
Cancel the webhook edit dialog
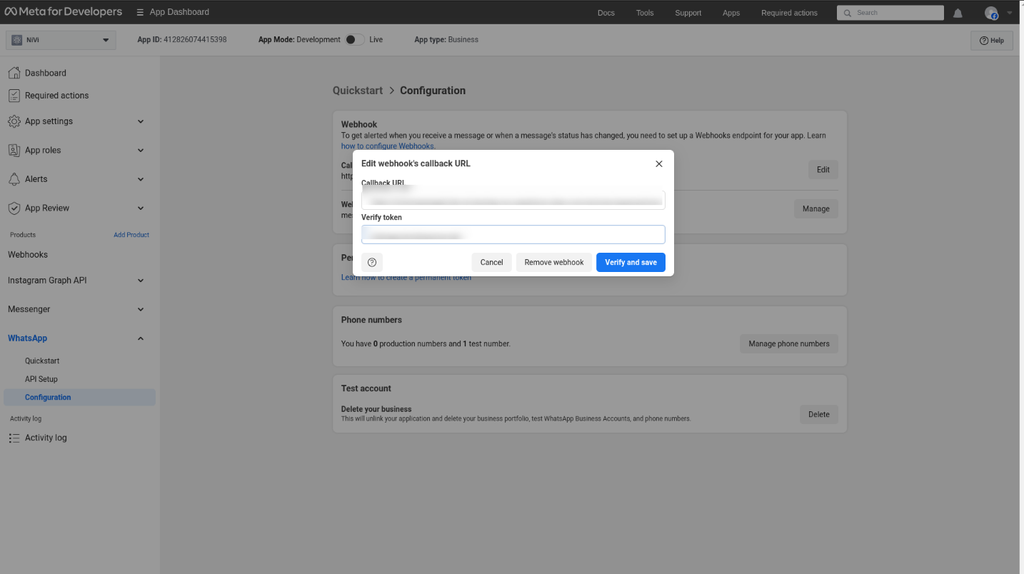[x=491, y=263]
